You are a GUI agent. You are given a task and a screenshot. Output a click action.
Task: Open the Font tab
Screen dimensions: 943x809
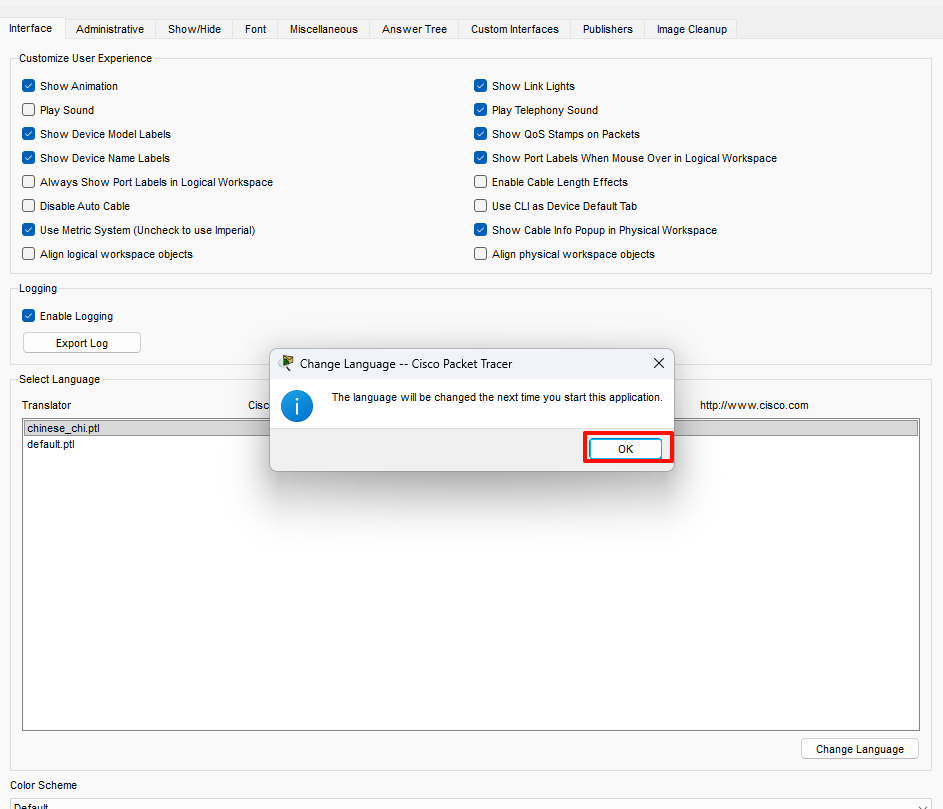[x=256, y=29]
